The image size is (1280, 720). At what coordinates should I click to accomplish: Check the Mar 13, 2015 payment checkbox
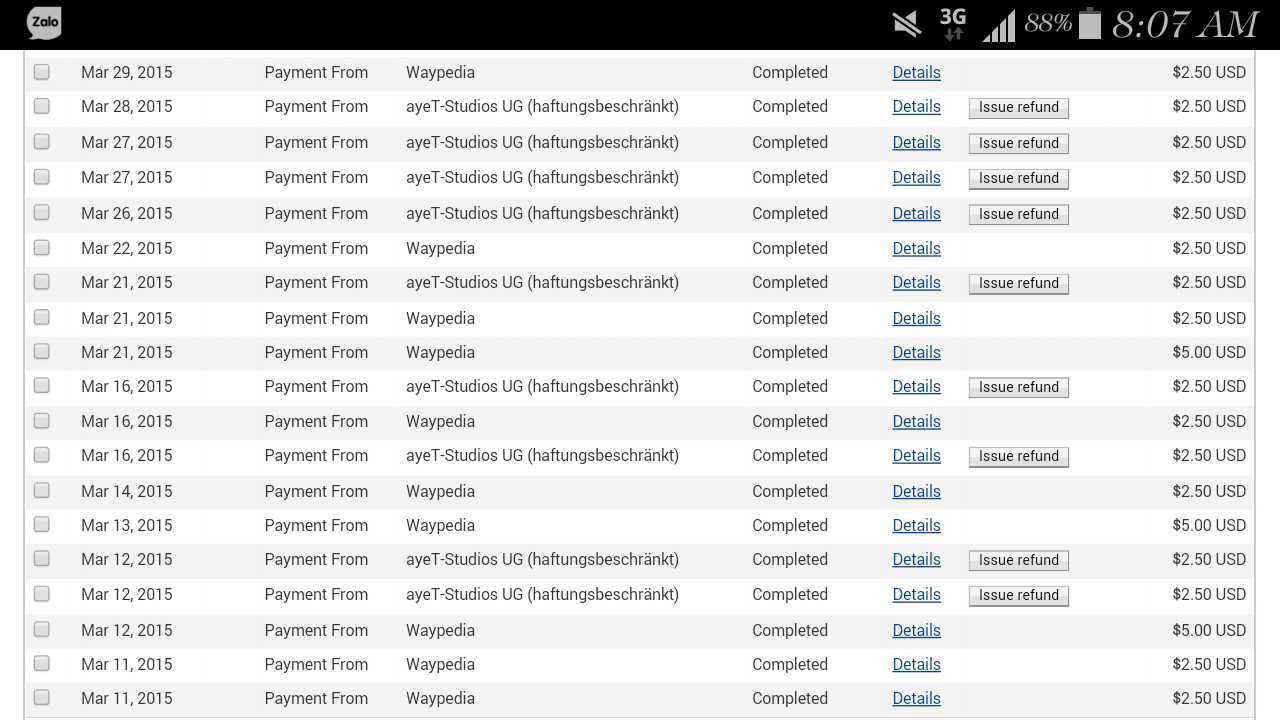[42, 525]
